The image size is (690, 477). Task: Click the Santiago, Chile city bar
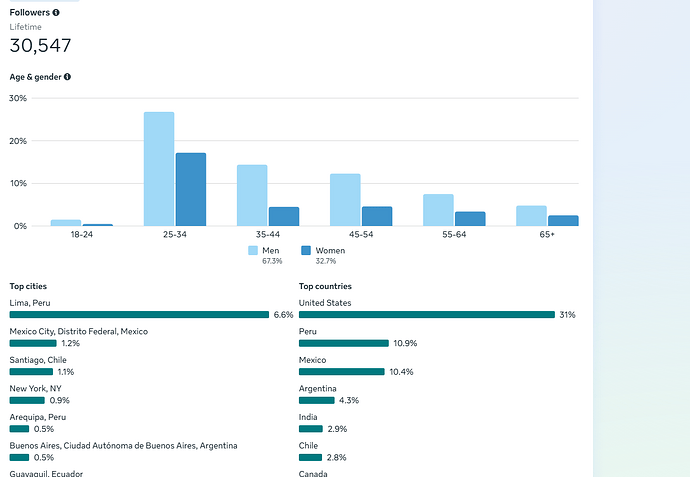click(31, 371)
